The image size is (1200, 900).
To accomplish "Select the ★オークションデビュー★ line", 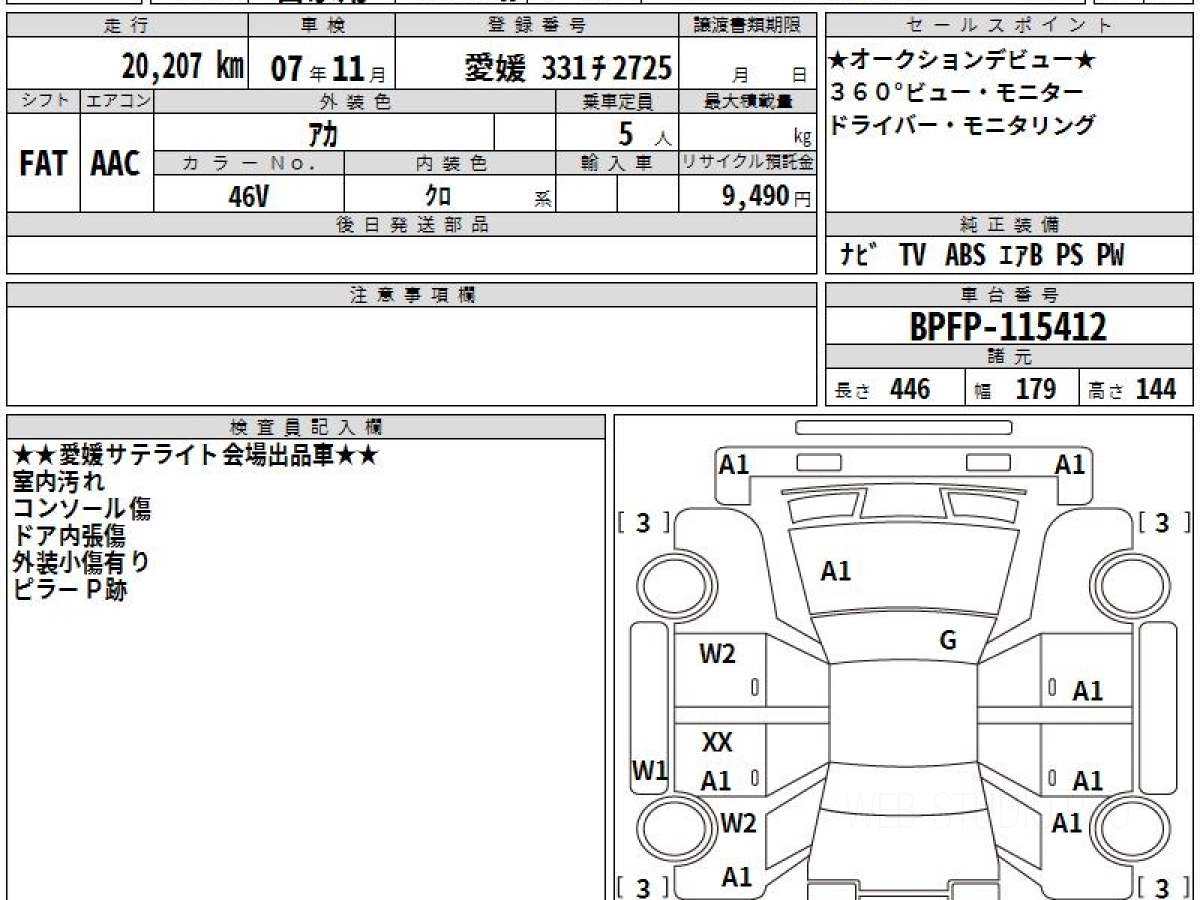I will 963,61.
